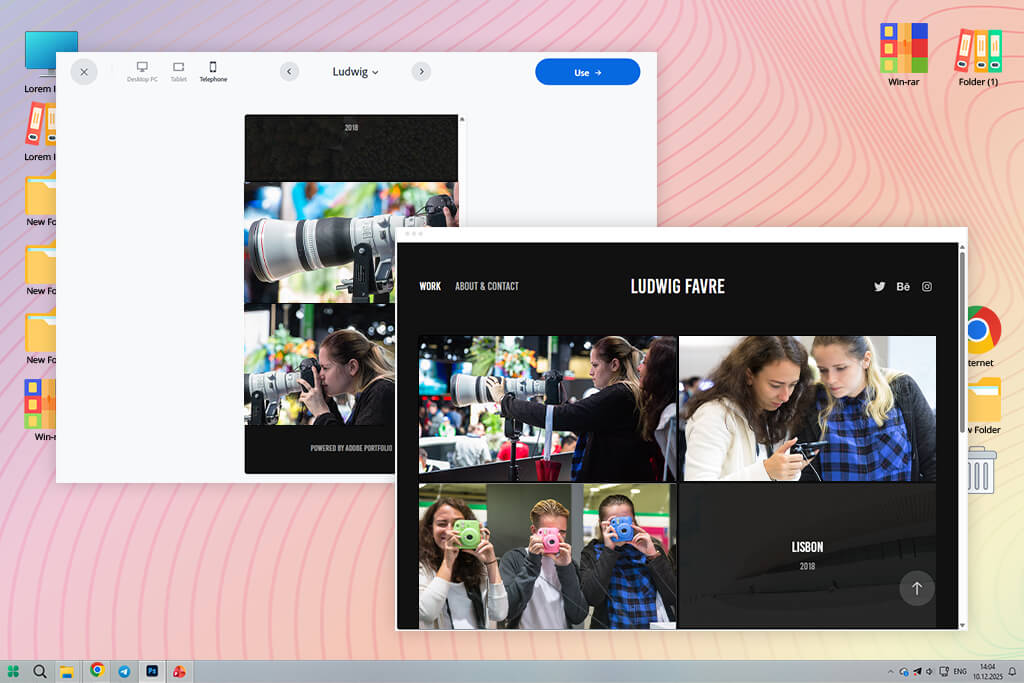Screen dimensions: 1024x683
Task: Open the volume control in the system tray
Action: 929,671
